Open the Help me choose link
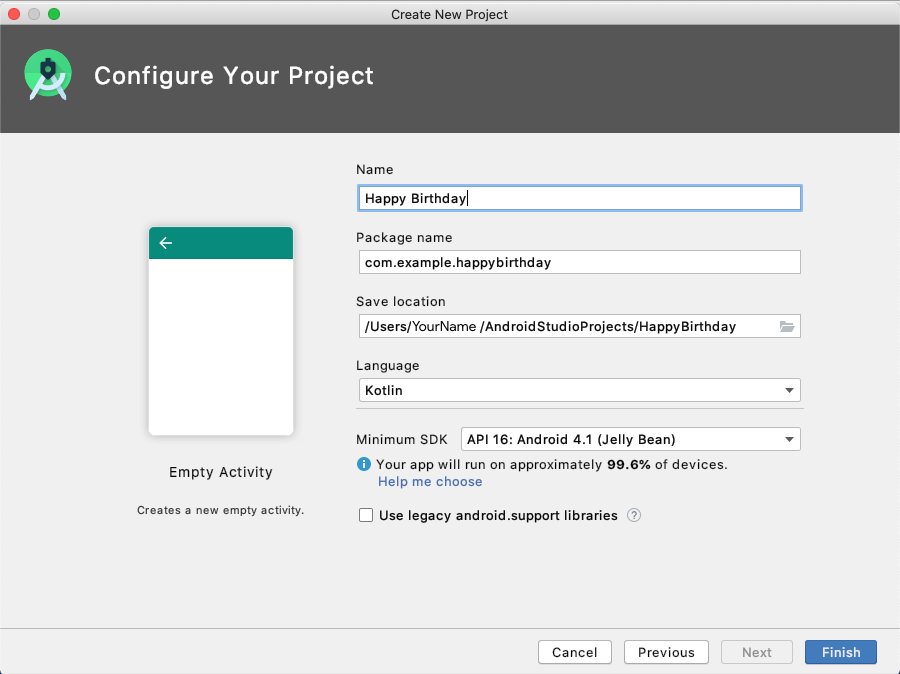This screenshot has height=674, width=900. tap(430, 482)
